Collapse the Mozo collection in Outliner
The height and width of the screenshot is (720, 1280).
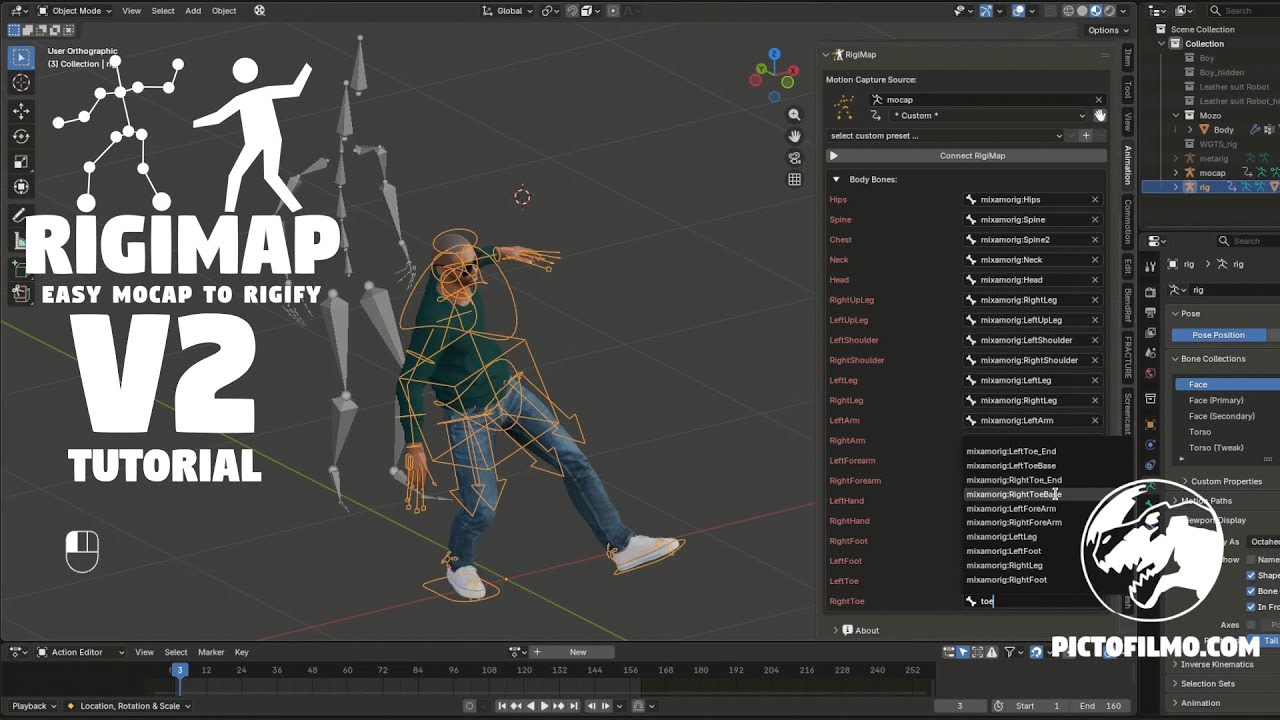[x=1176, y=116]
